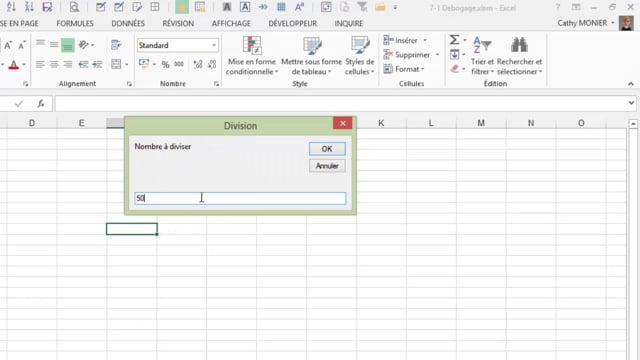Image resolution: width=640 pixels, height=360 pixels.
Task: Open the Fill down options icon
Action: tap(454, 54)
